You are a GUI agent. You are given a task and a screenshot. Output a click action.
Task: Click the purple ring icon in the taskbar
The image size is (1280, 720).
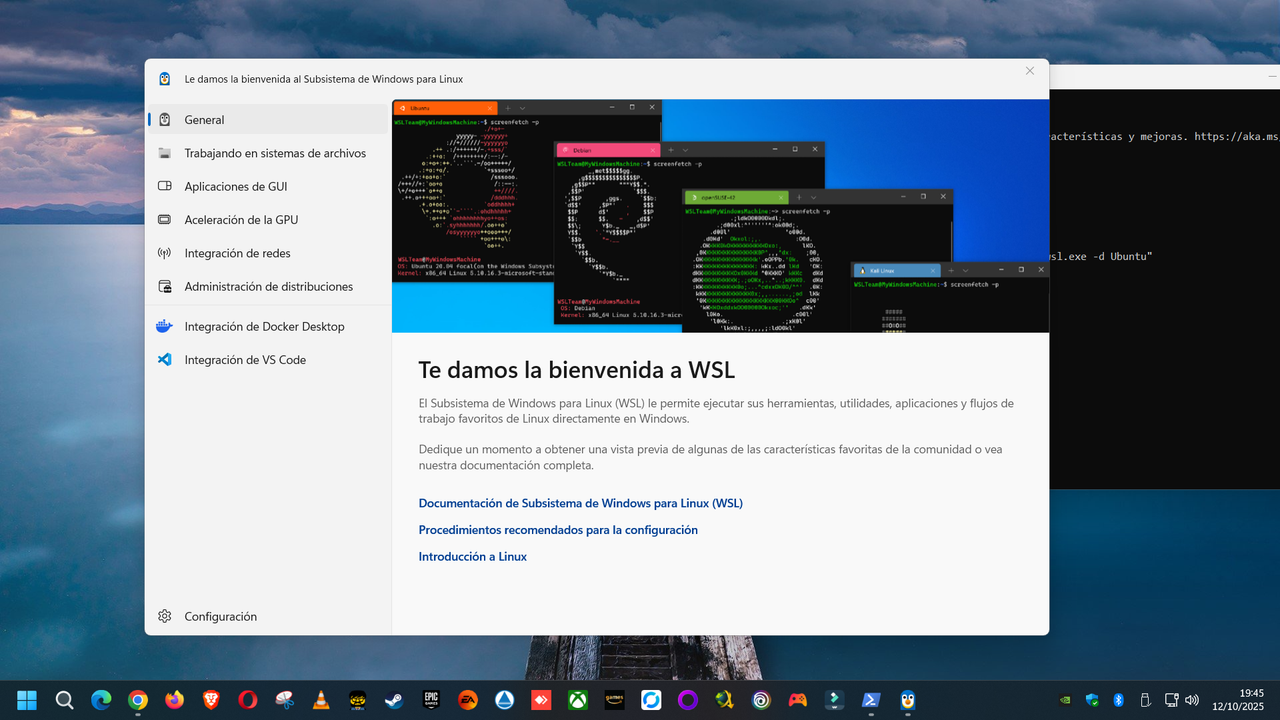coord(687,700)
